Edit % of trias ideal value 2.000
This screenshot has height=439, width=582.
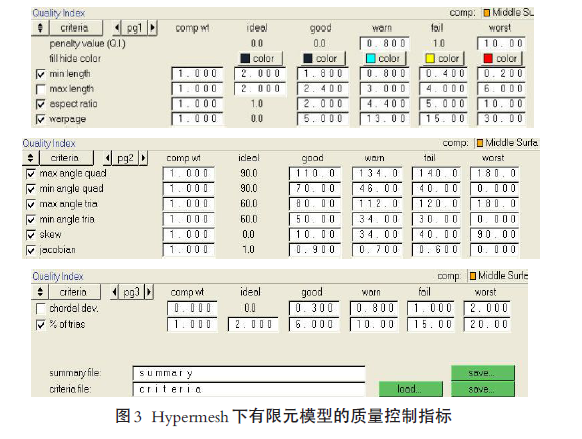point(253,324)
